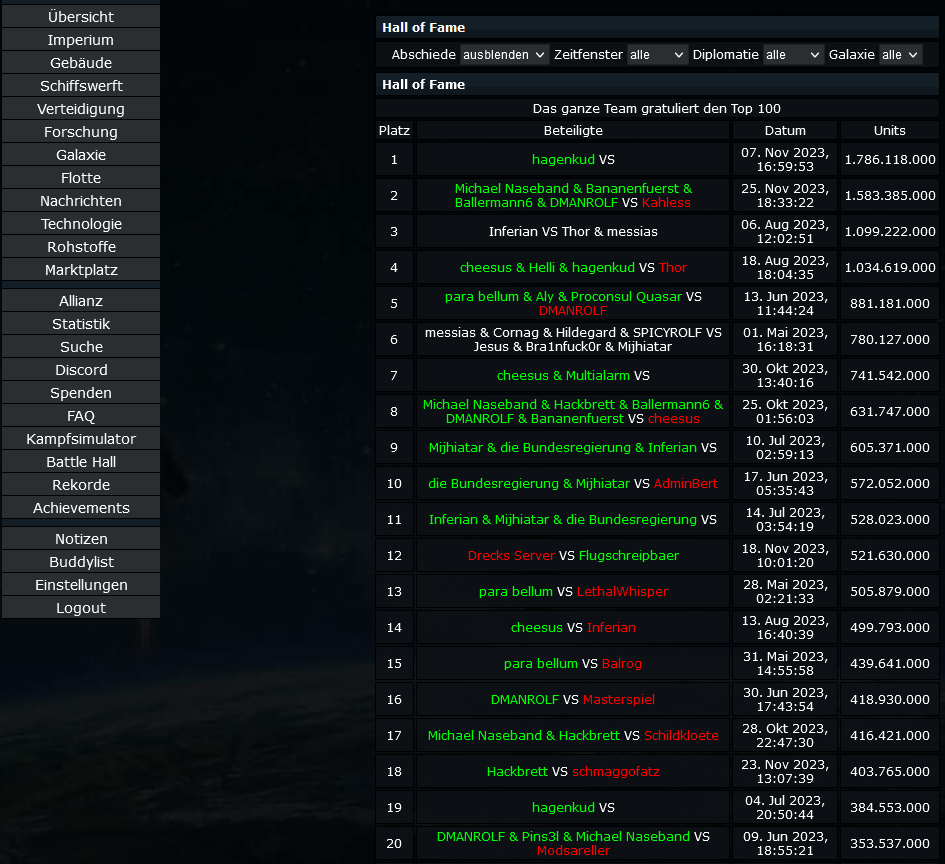The height and width of the screenshot is (864, 945).
Task: Select Forschung in the left menu
Action: [x=81, y=132]
